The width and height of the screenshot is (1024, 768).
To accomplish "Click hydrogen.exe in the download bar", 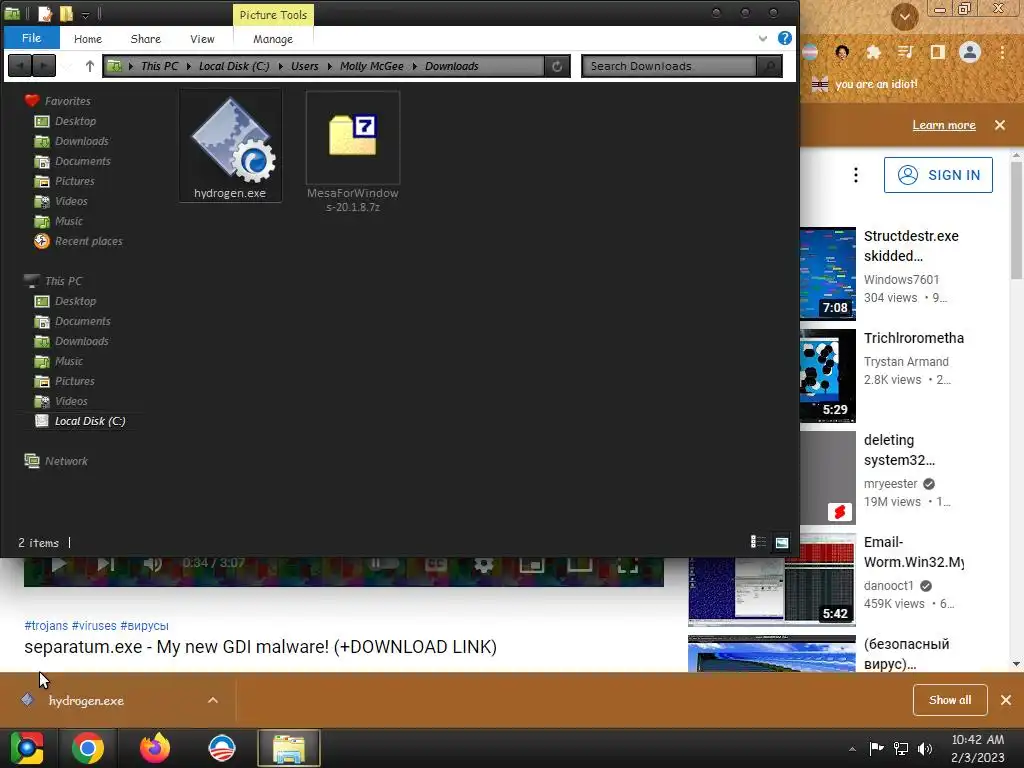I will pyautogui.click(x=86, y=701).
